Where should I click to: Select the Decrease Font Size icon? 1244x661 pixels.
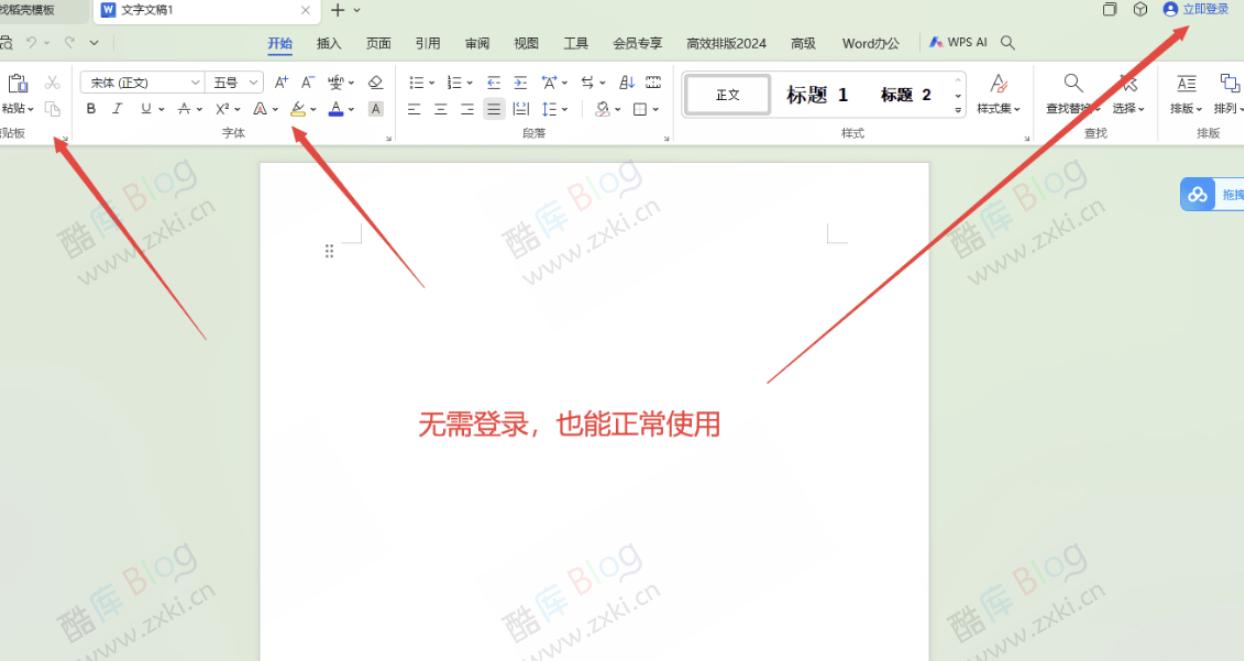point(307,81)
